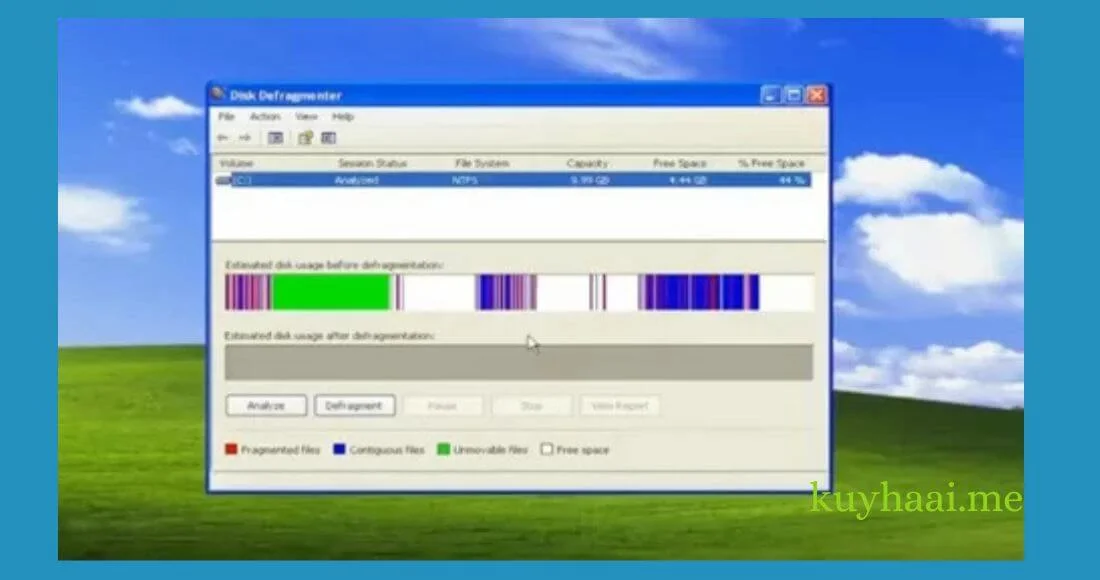Click the yellow-marked Properties toolbar icon
This screenshot has width=1100, height=580.
pos(305,138)
